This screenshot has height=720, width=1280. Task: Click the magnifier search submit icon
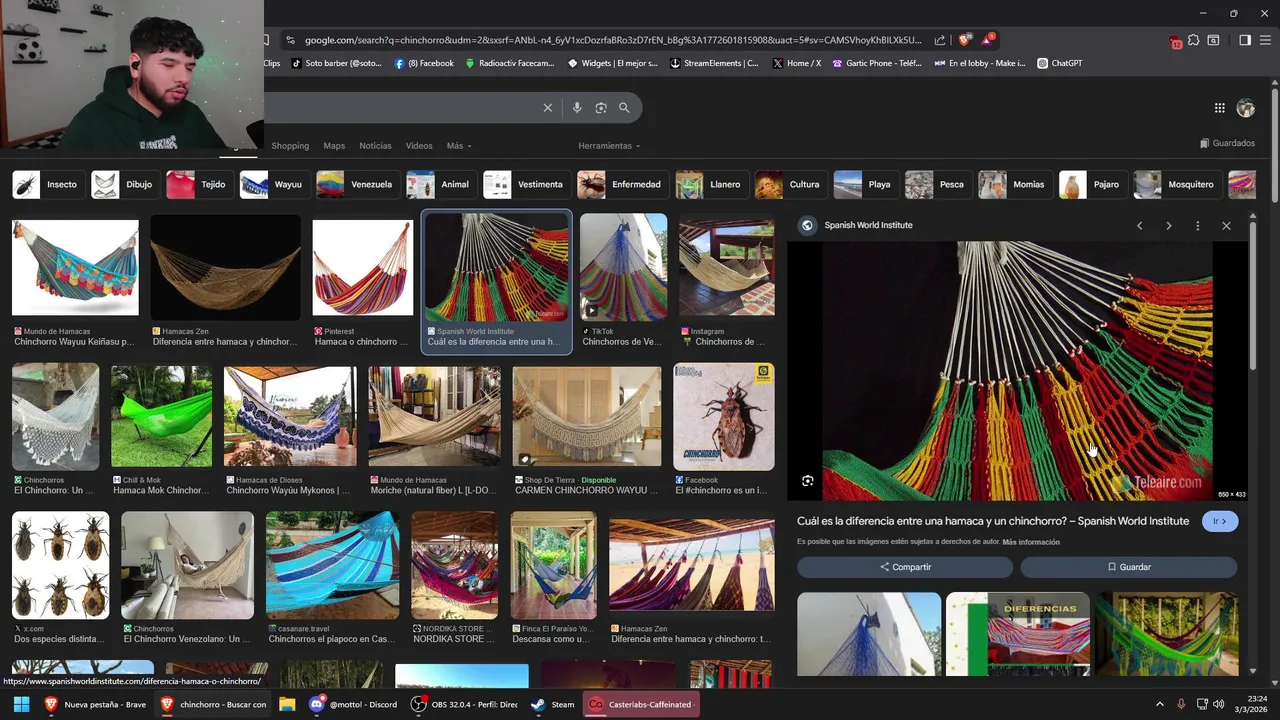(624, 108)
